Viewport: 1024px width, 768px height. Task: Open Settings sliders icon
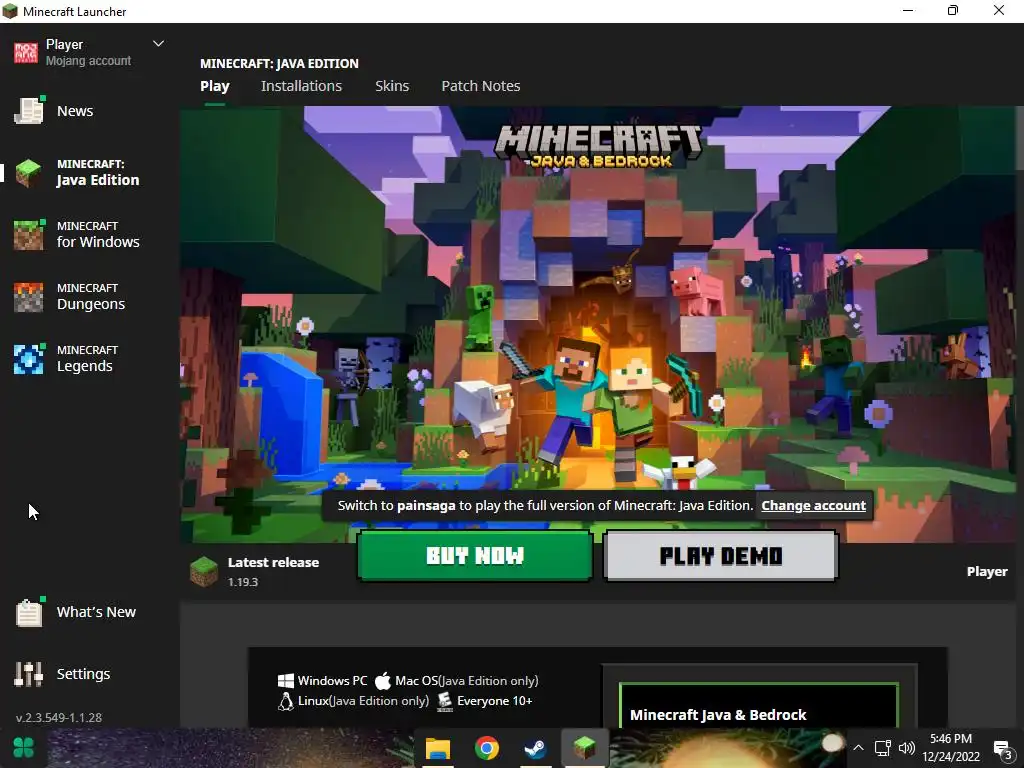[29, 674]
